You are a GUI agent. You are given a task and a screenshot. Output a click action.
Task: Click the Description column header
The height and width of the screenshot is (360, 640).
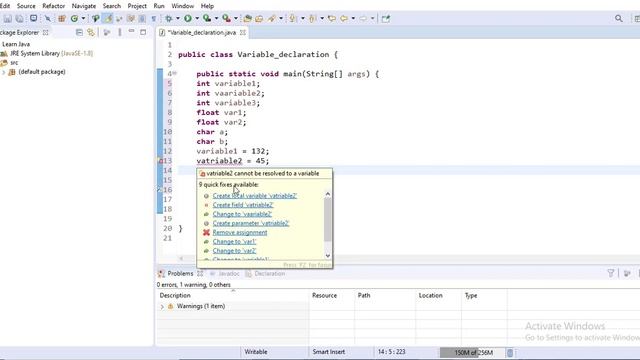coord(175,296)
